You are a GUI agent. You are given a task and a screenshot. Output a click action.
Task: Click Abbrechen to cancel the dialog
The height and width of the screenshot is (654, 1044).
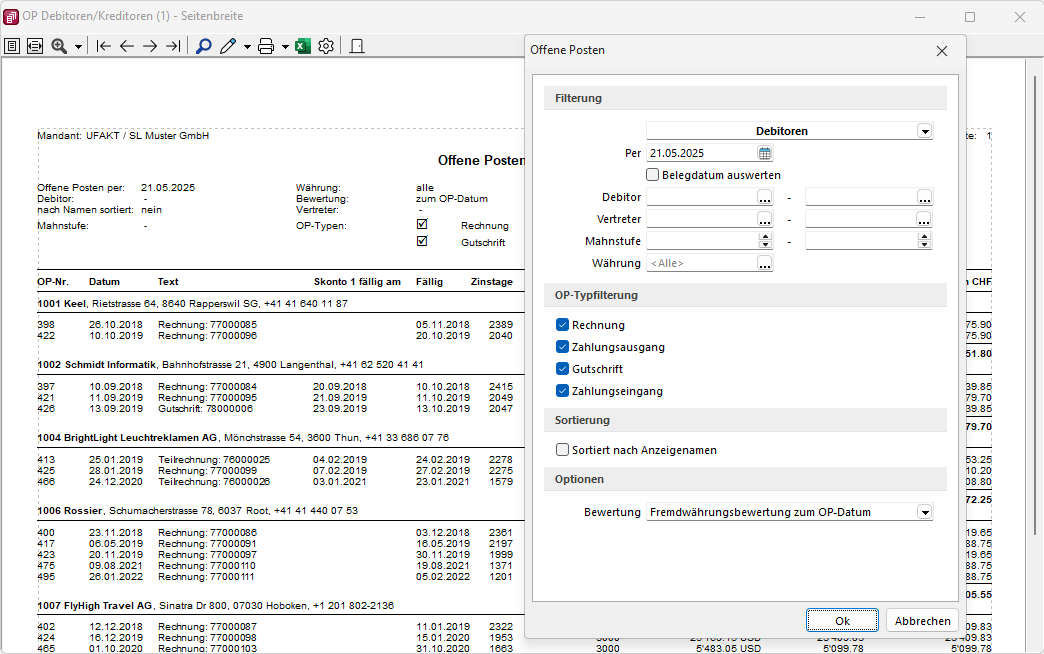[x=922, y=621]
